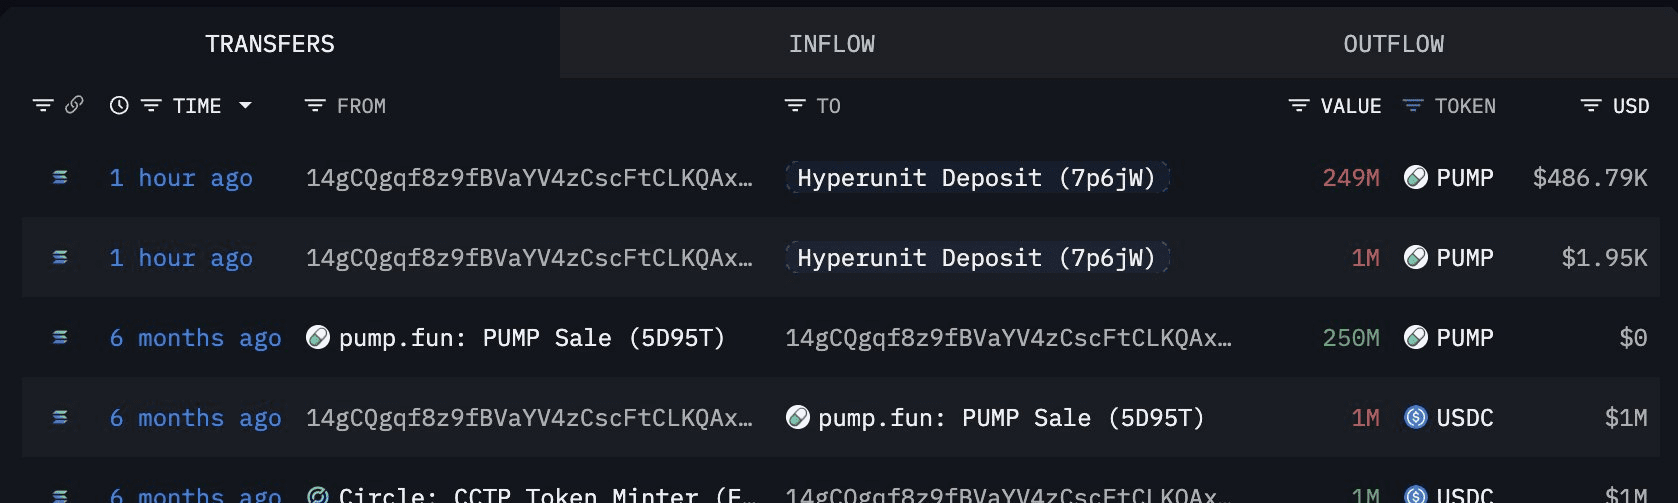Screen dimensions: 1678x503
Task: Toggle the TOKEN column filter
Action: click(x=1412, y=105)
